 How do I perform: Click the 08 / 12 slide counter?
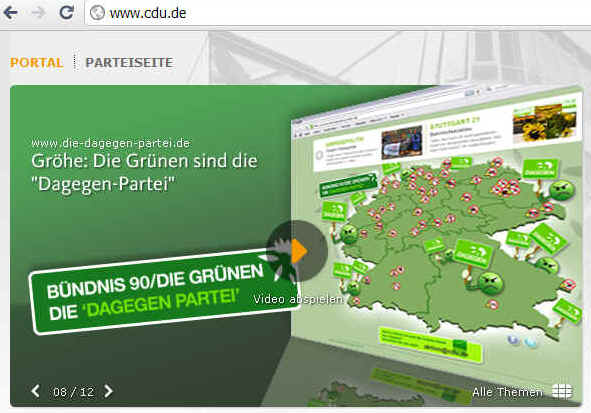(x=73, y=392)
